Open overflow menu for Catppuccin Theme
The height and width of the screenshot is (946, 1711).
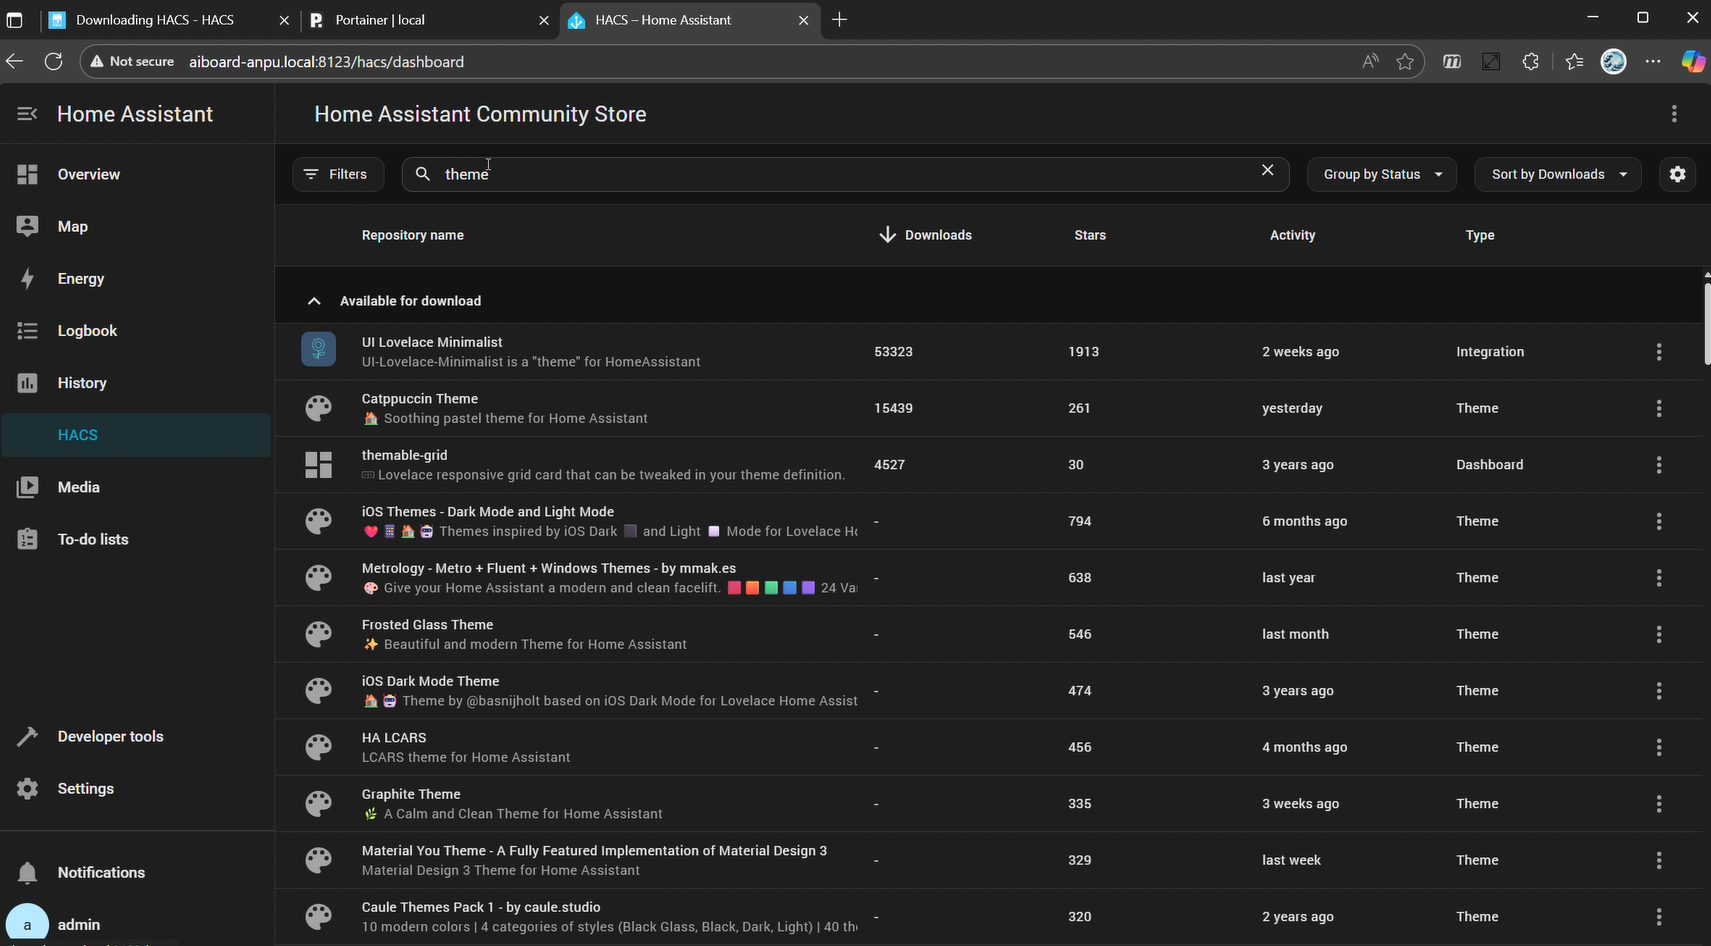coord(1658,408)
